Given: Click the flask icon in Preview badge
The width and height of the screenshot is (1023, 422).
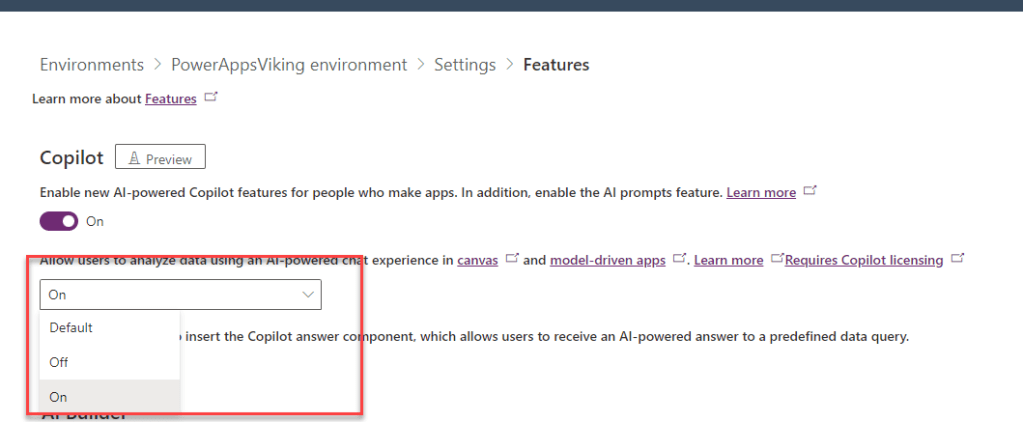Looking at the screenshot, I should point(132,158).
